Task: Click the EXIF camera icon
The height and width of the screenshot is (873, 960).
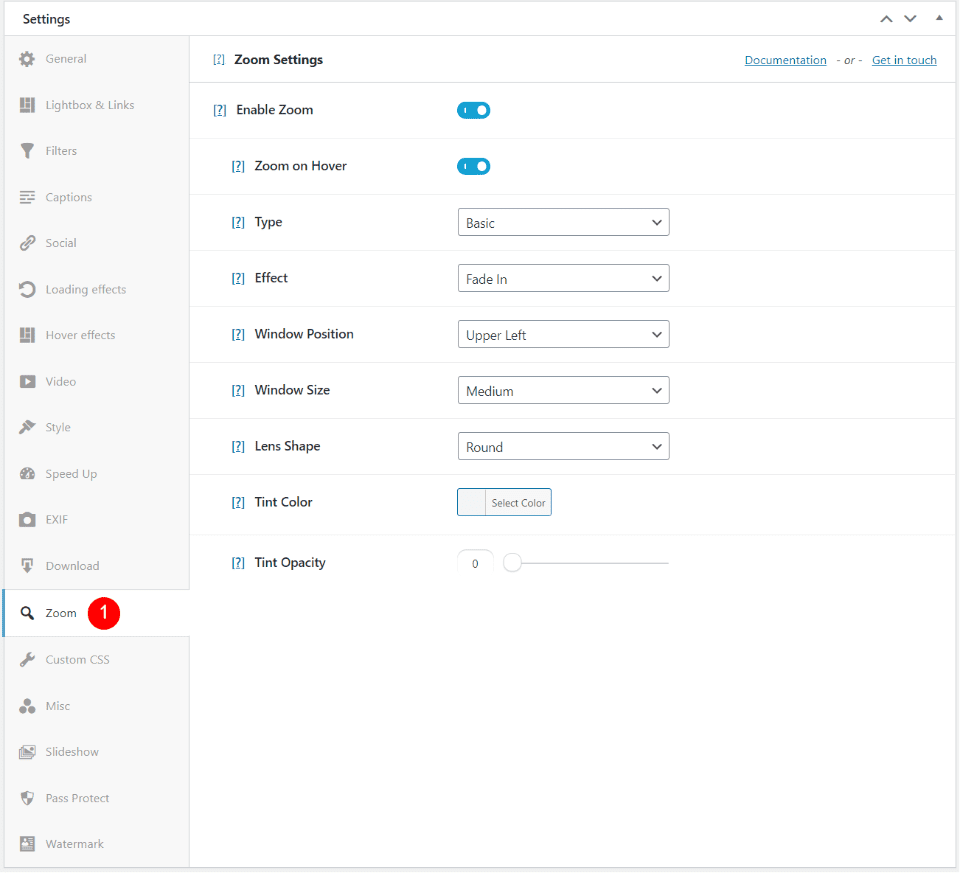Action: 27,520
